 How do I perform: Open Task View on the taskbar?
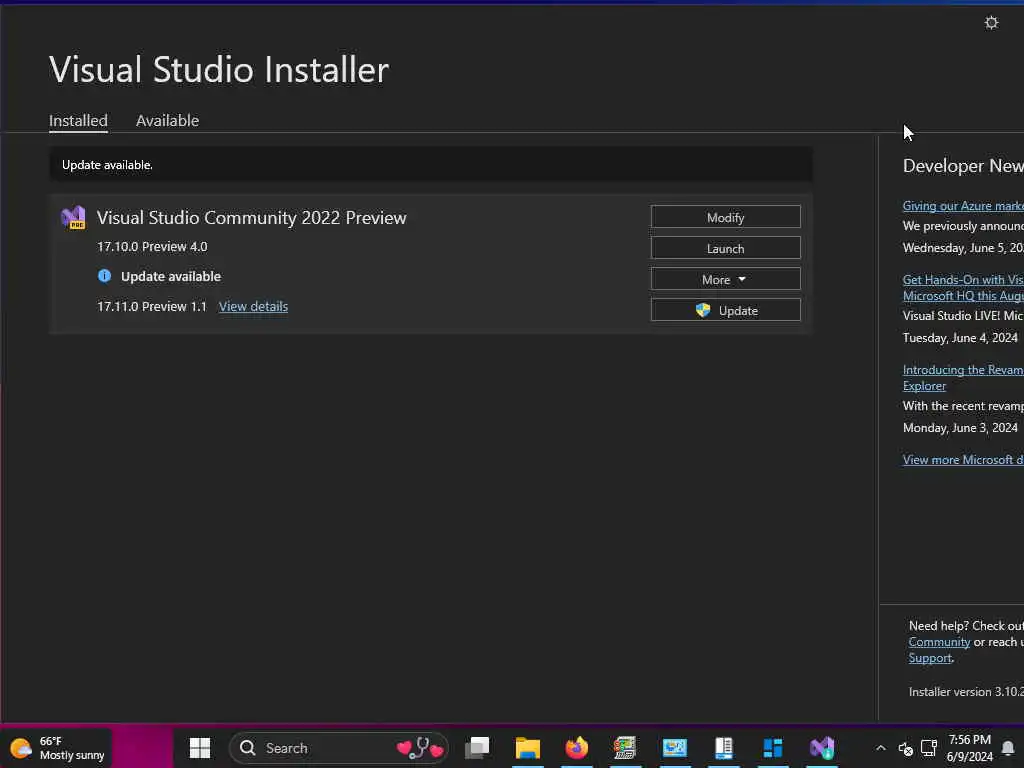(x=477, y=748)
